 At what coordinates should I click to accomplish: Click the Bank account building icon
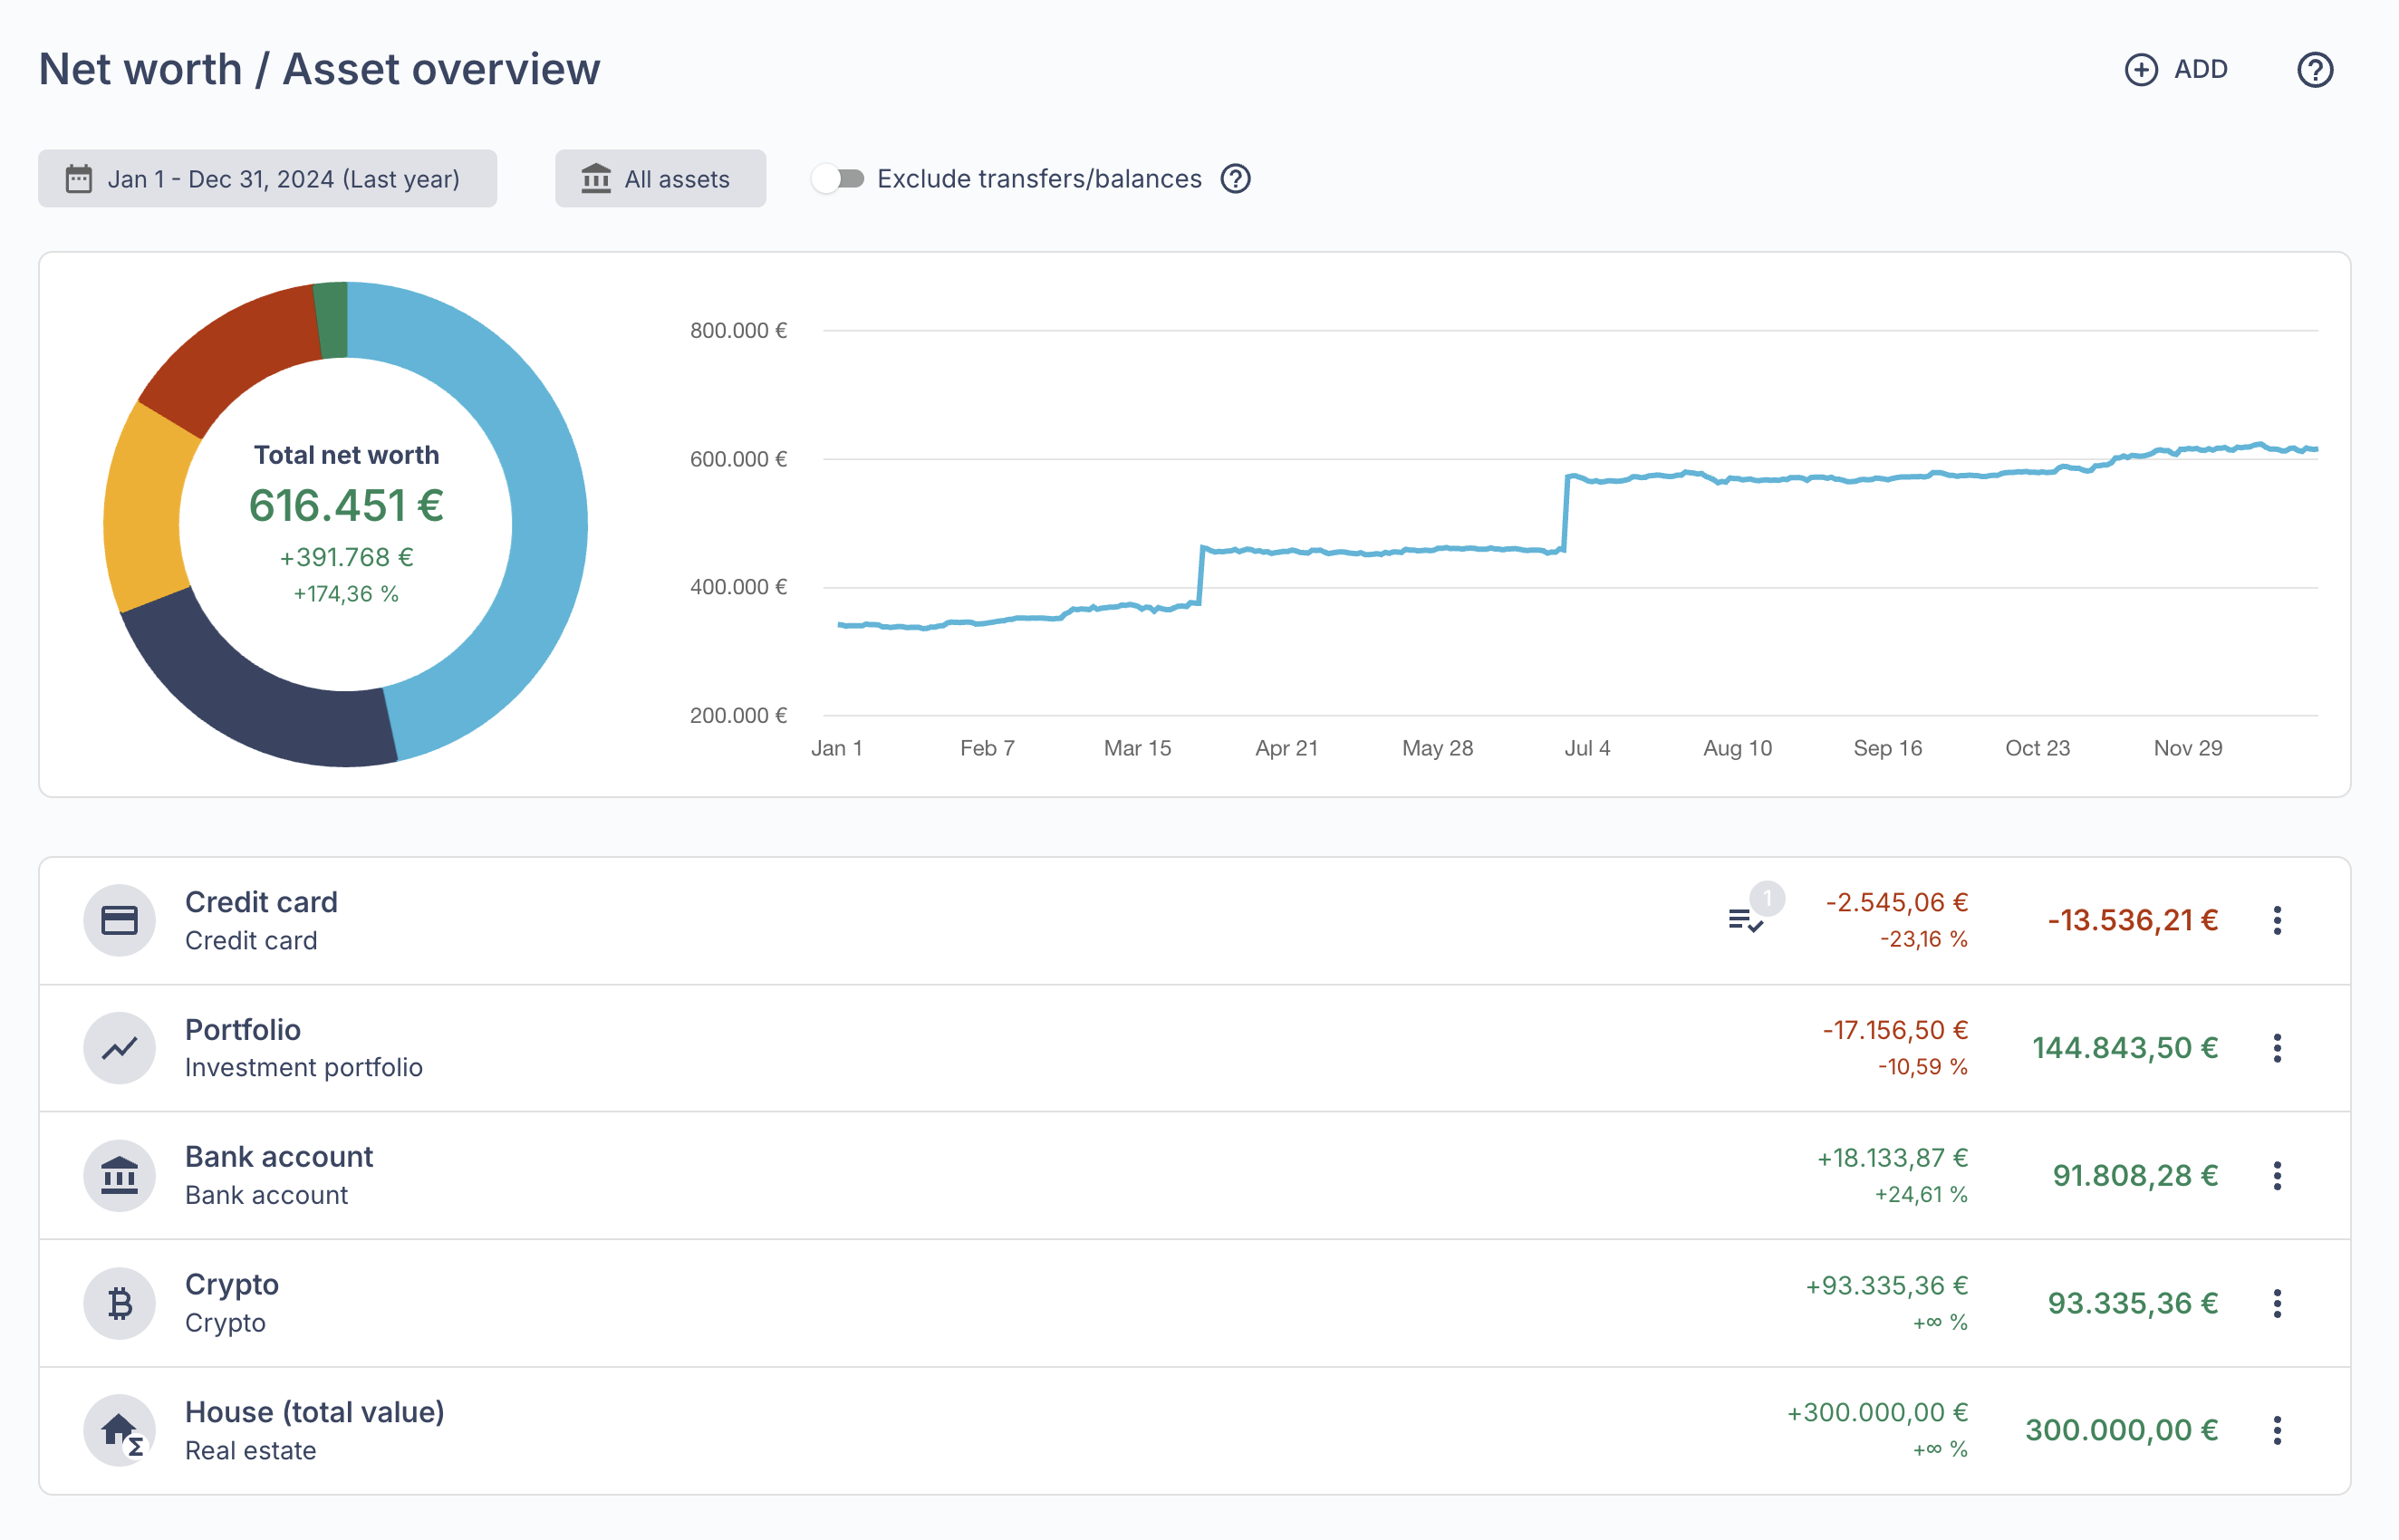[x=119, y=1176]
